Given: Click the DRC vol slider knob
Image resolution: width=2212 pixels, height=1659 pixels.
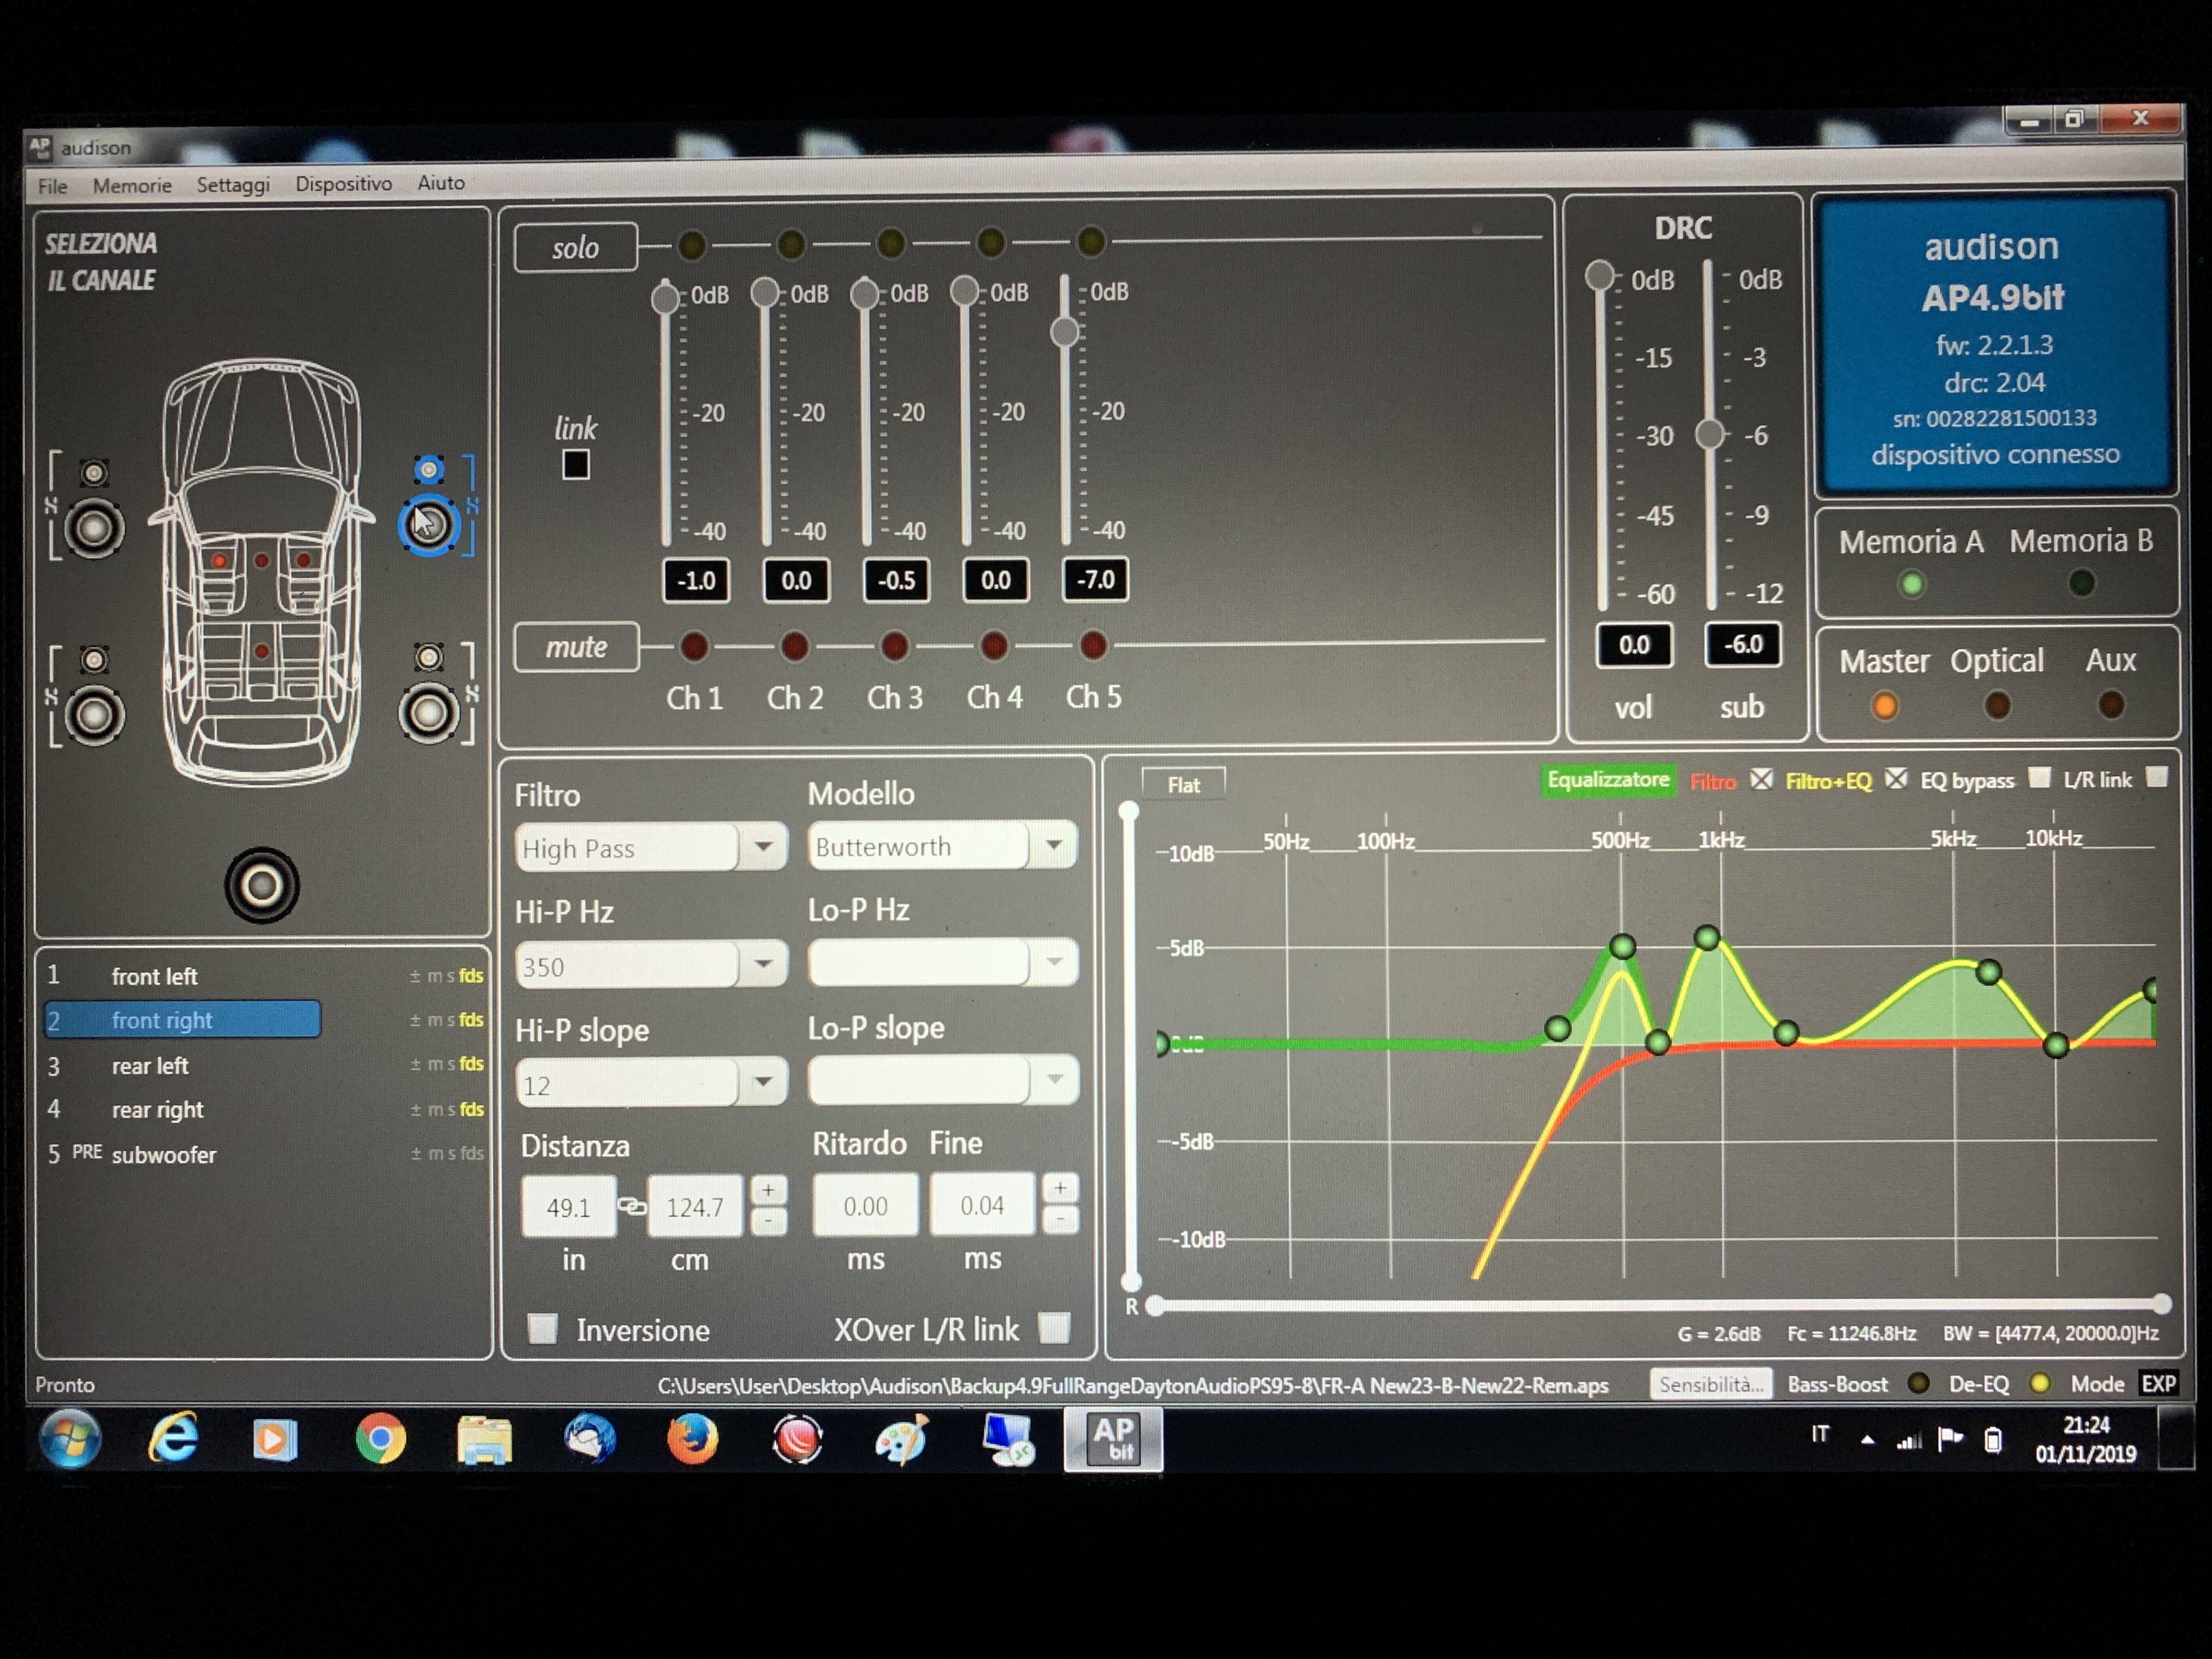Looking at the screenshot, I should (x=1599, y=275).
